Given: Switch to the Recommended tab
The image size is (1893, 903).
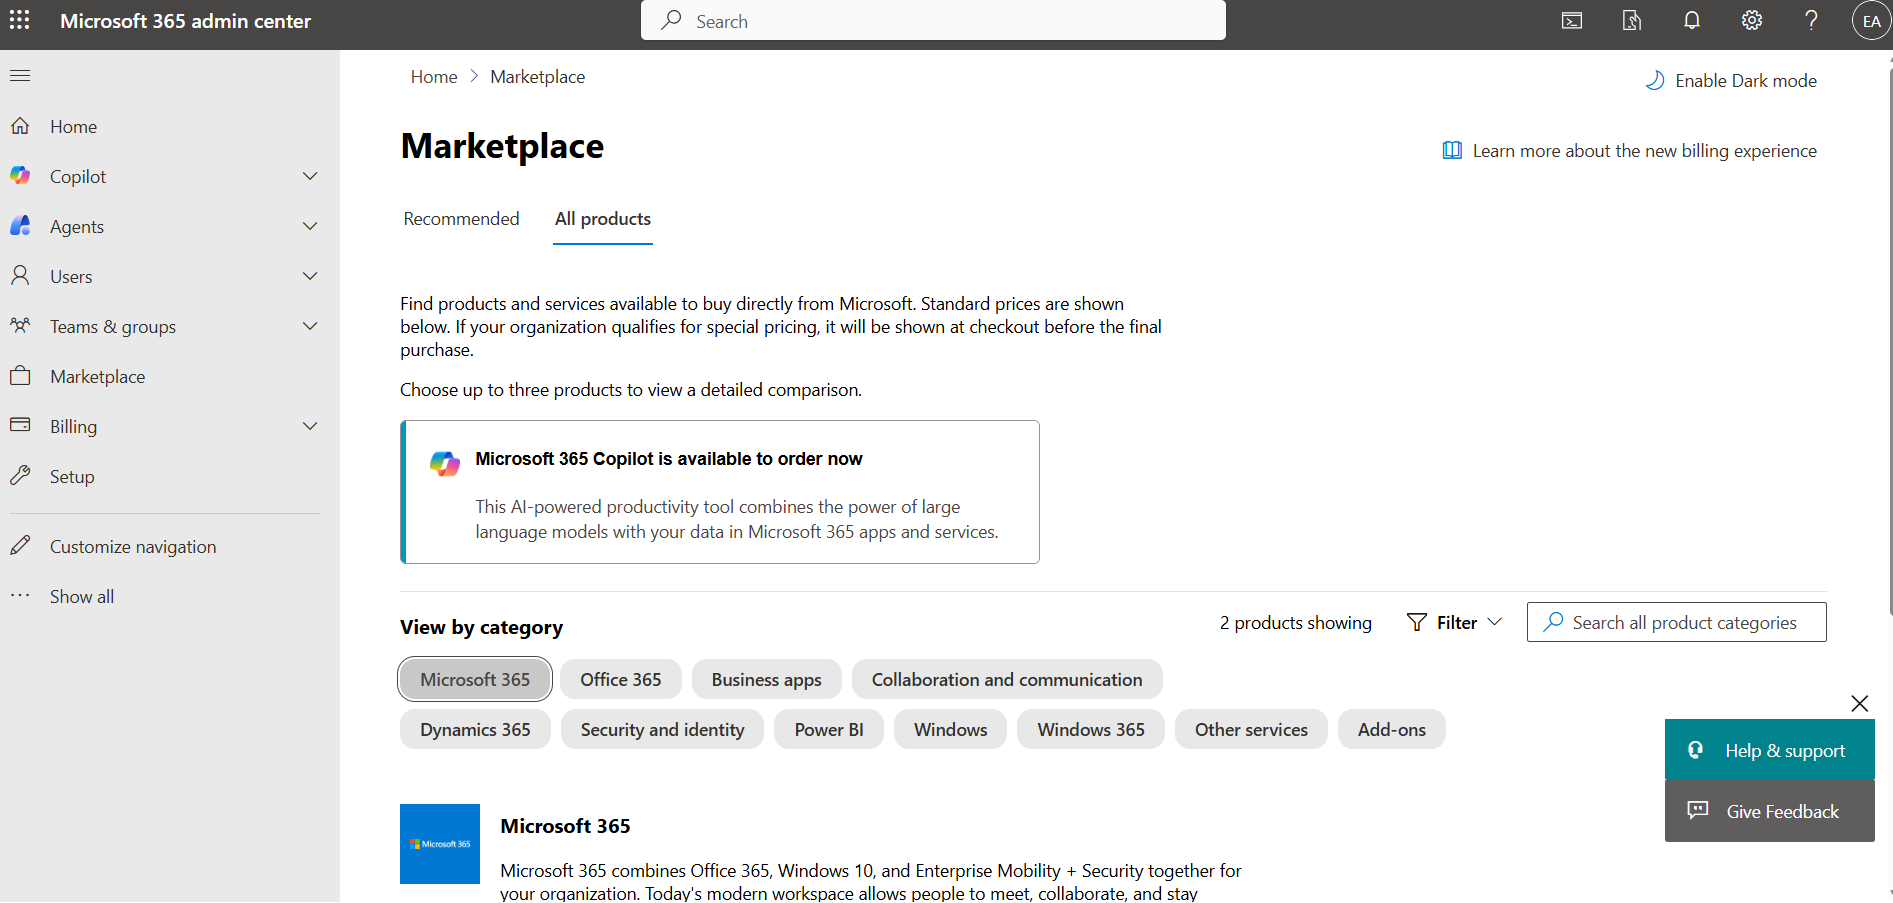Looking at the screenshot, I should click(461, 219).
